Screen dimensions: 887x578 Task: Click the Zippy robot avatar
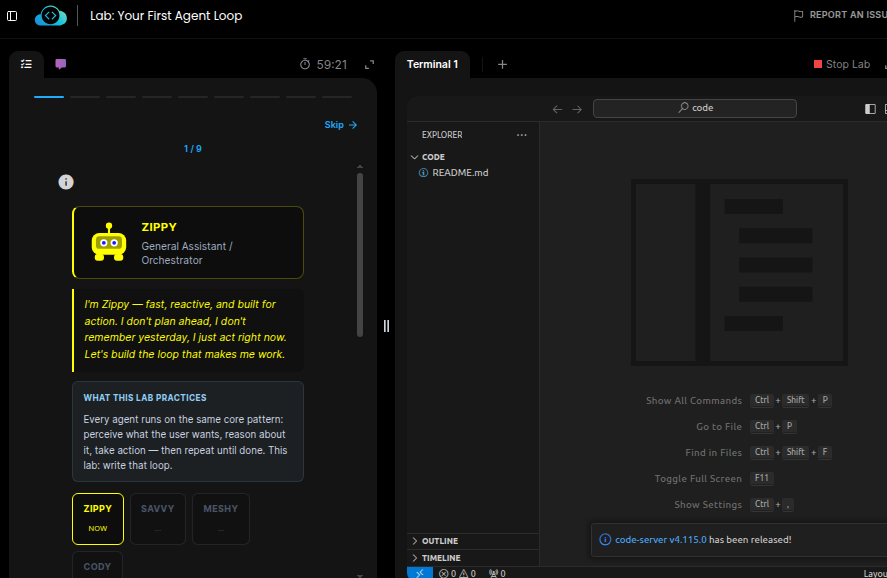click(x=109, y=242)
